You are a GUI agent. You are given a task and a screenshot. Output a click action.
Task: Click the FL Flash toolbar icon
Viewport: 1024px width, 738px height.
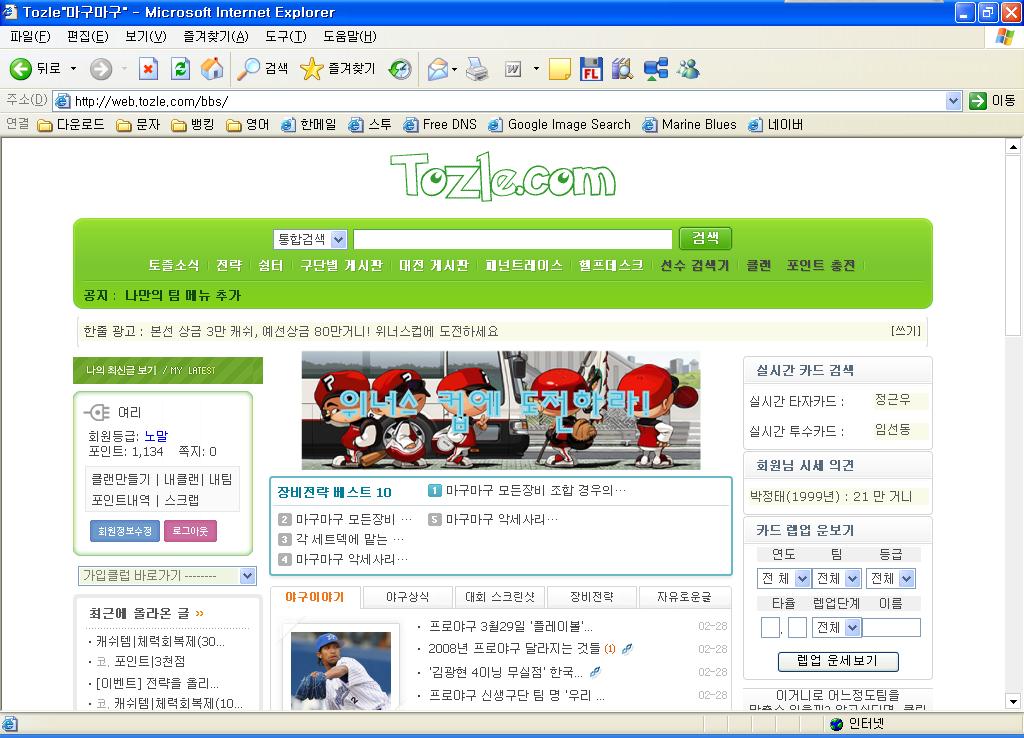click(x=591, y=69)
